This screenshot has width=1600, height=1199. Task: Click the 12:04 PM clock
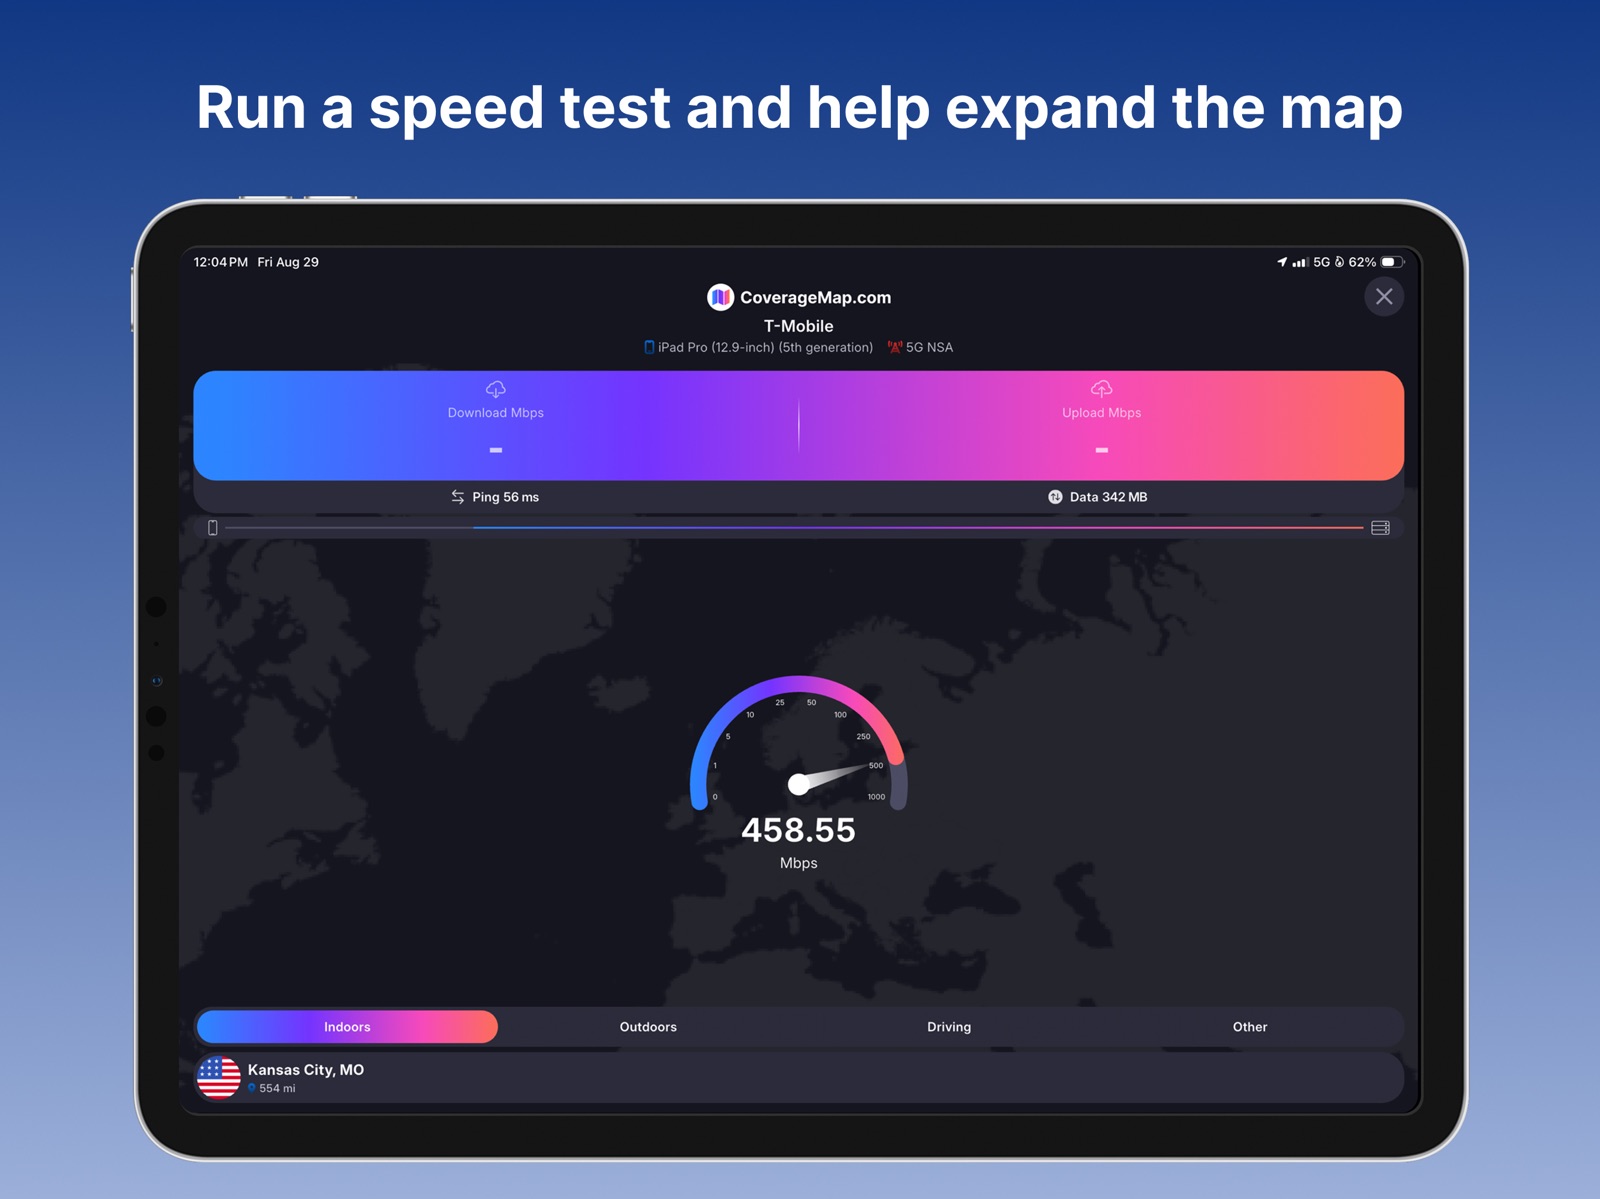(x=221, y=262)
